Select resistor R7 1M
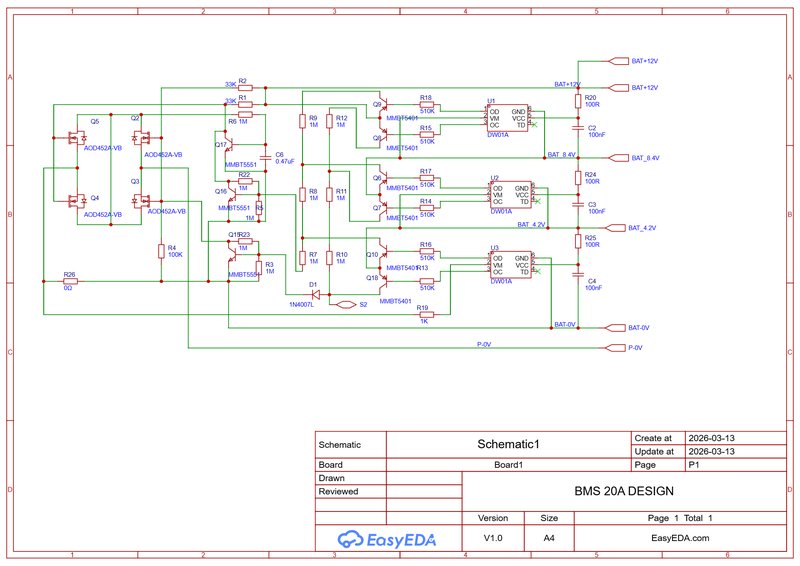 [x=302, y=258]
